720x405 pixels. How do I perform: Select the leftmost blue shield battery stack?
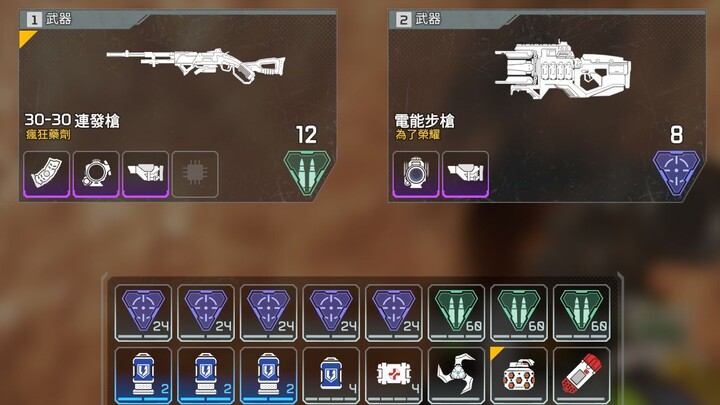pos(143,376)
